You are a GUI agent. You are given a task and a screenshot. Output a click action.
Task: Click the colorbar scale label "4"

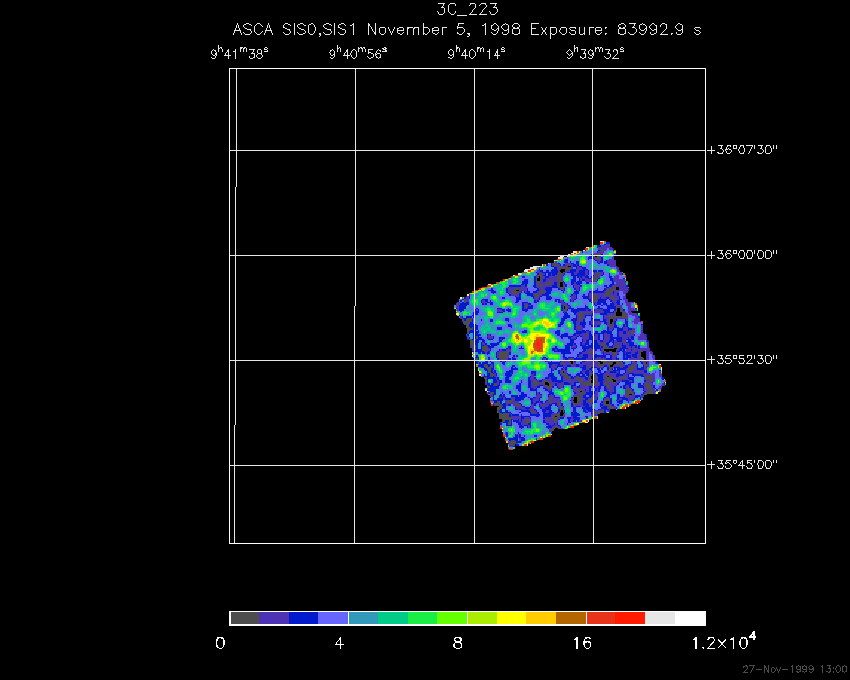339,644
